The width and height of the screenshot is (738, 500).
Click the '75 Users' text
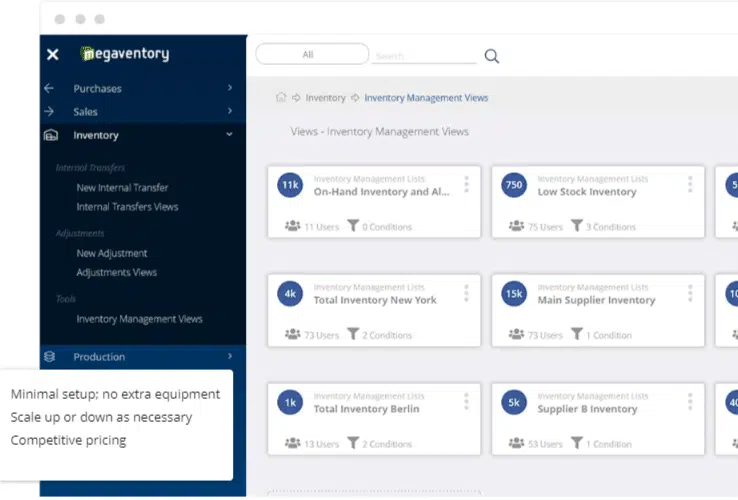pos(545,227)
